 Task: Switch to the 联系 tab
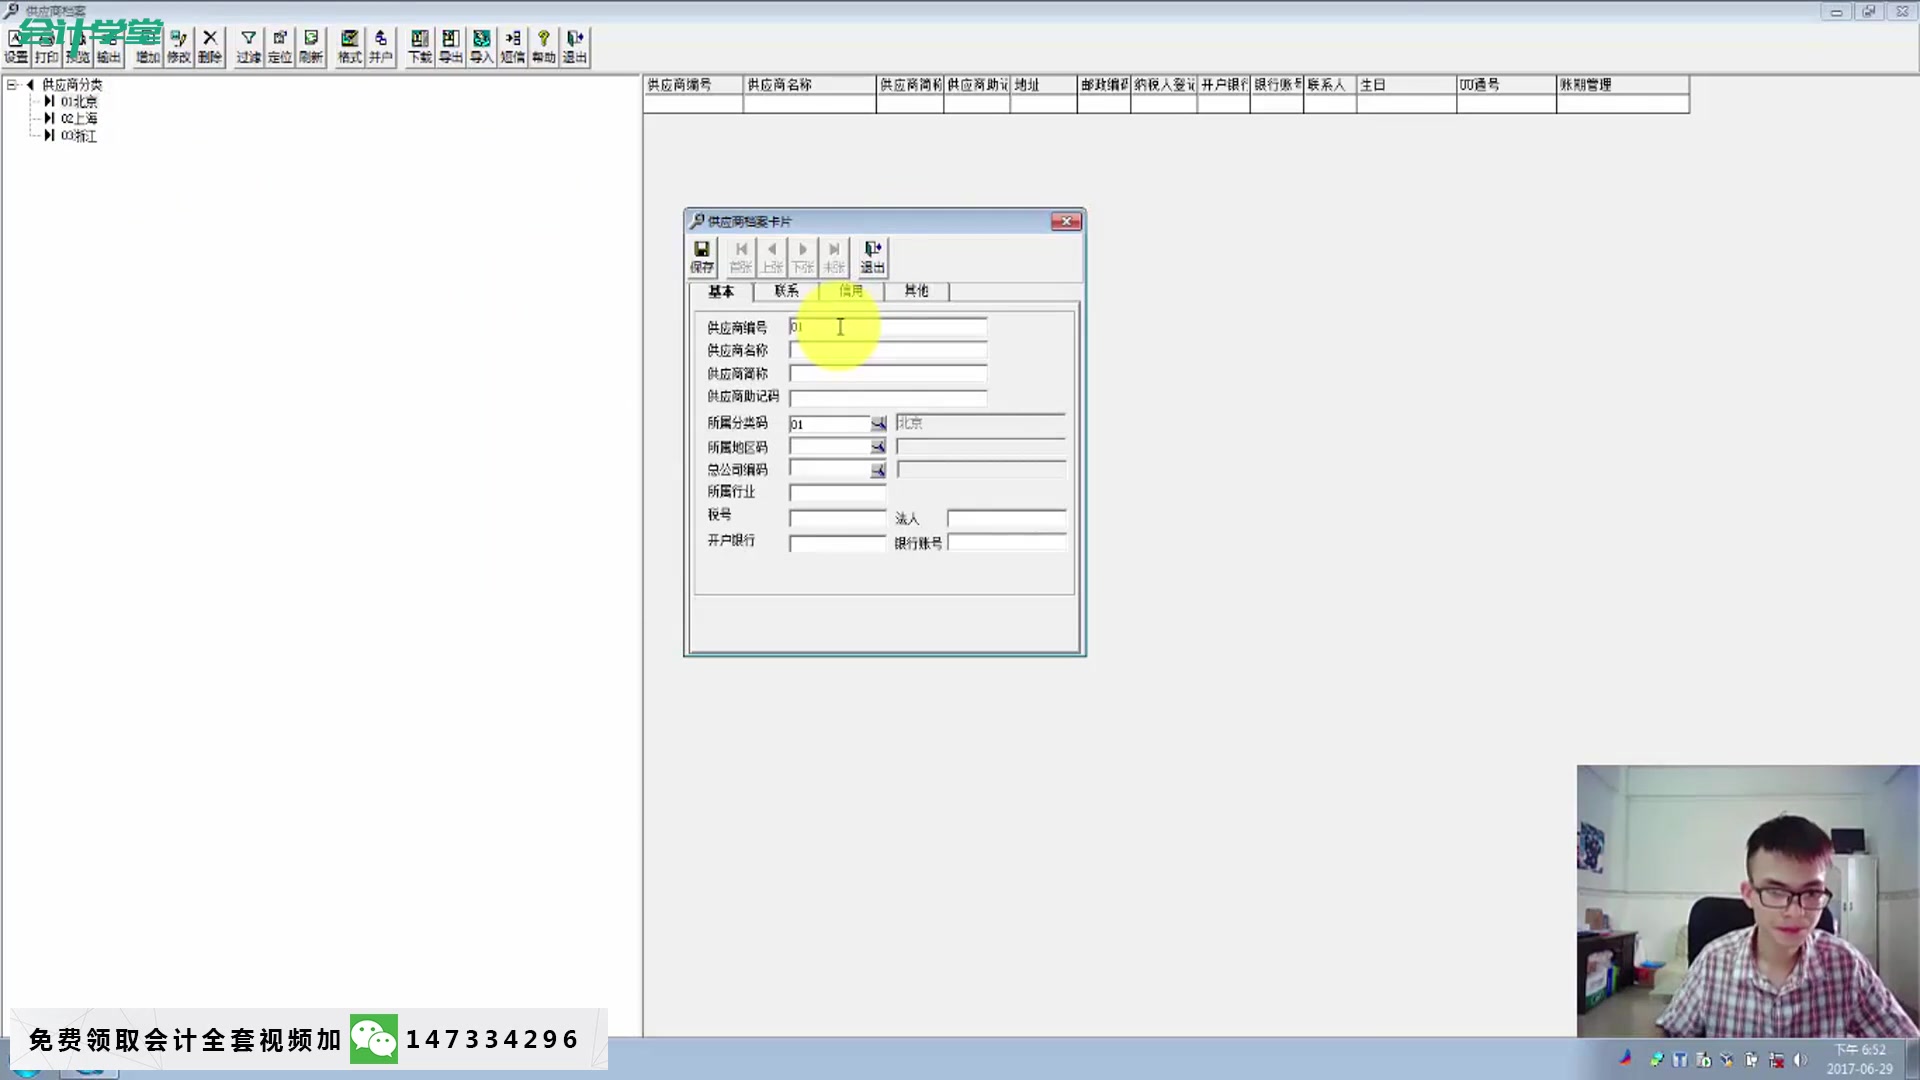point(786,291)
